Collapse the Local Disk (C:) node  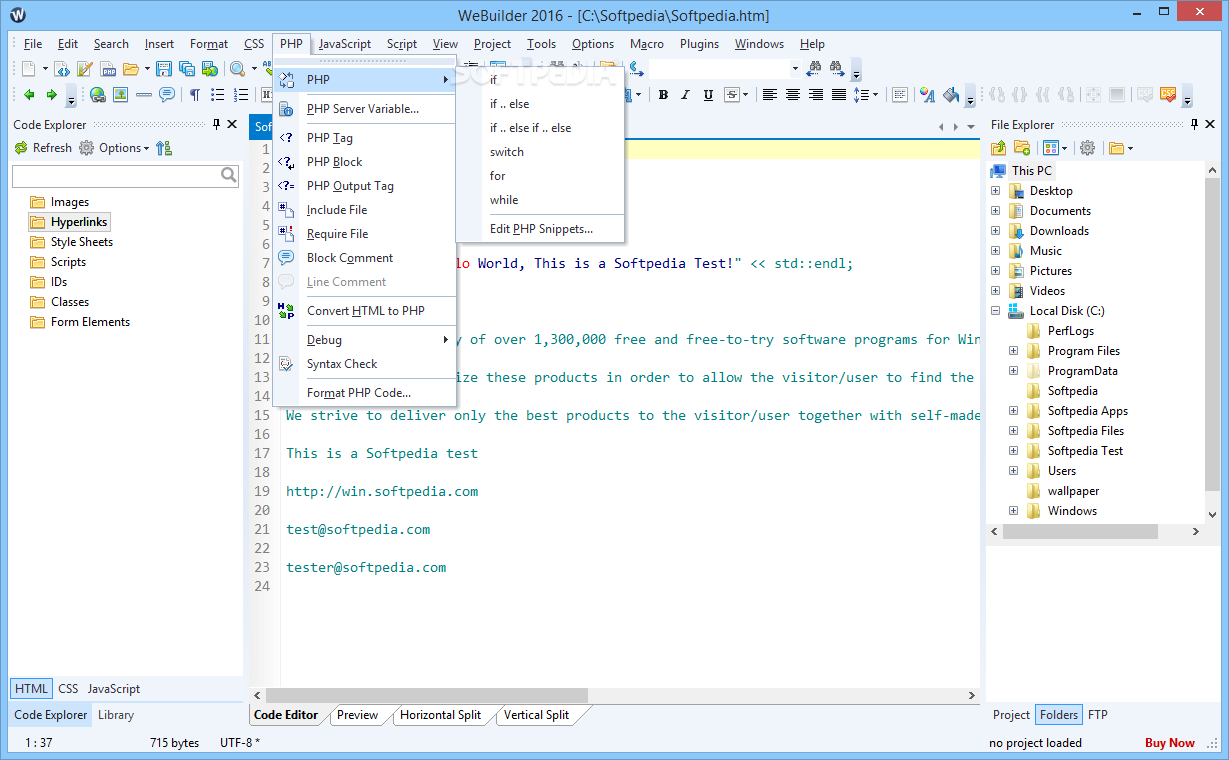click(995, 310)
